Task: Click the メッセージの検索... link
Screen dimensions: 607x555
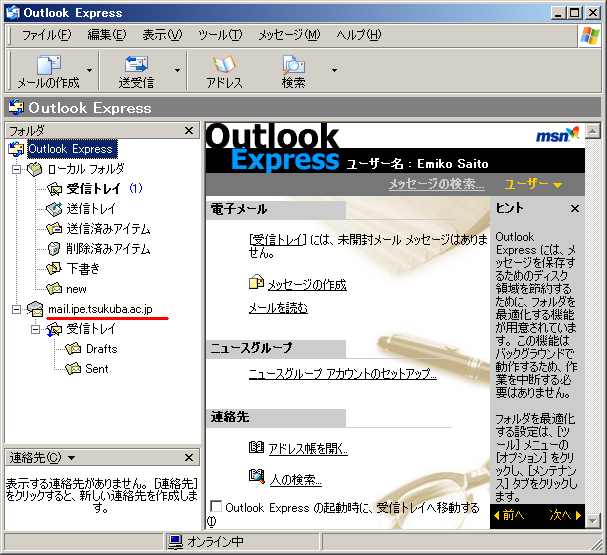Action: click(x=436, y=184)
